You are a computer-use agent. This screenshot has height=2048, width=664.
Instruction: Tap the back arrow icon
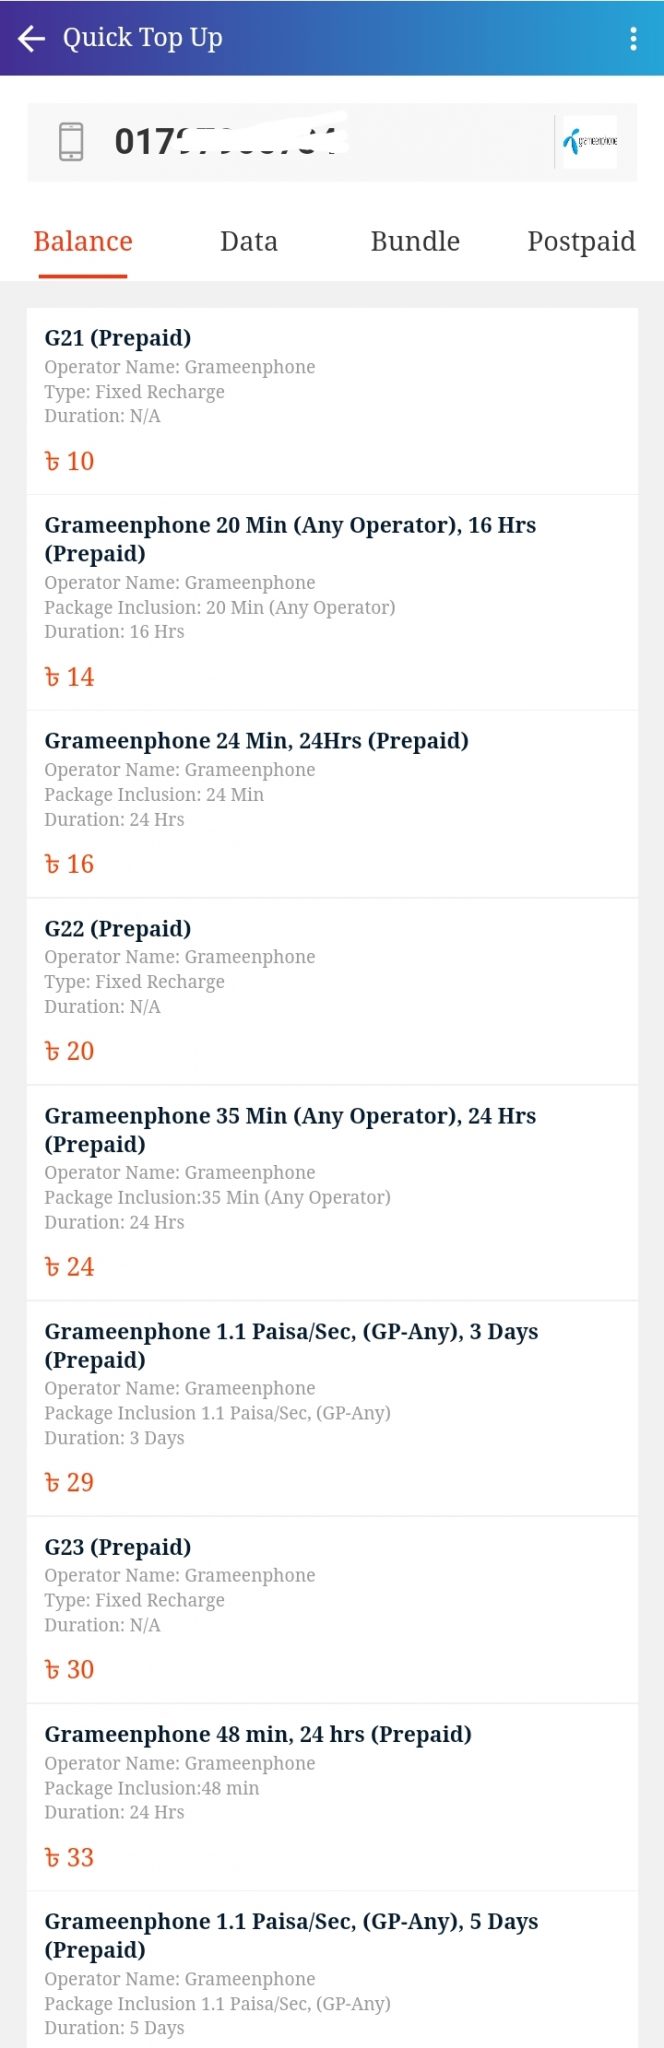click(x=32, y=39)
